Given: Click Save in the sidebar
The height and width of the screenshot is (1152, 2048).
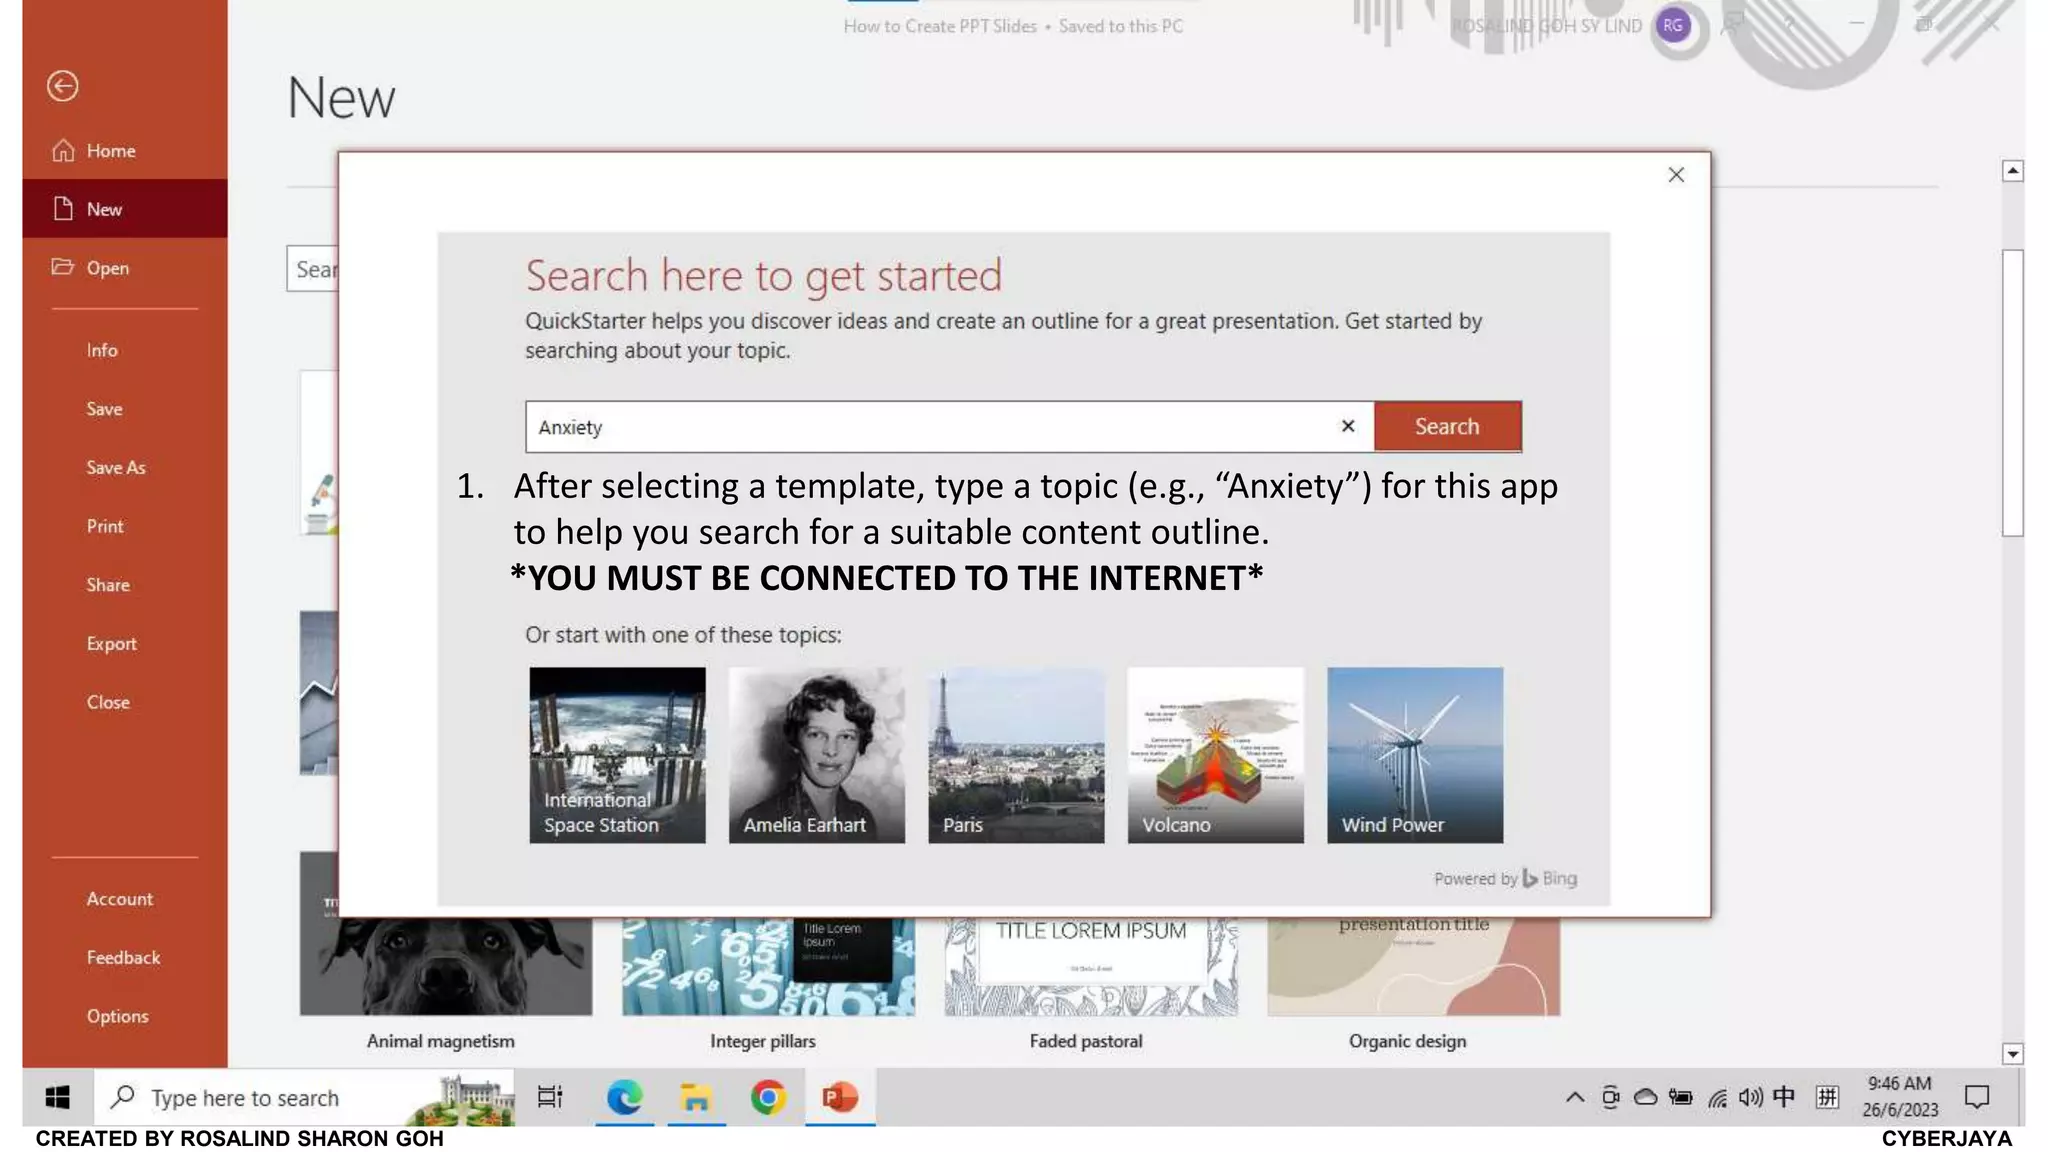Looking at the screenshot, I should pos(104,409).
